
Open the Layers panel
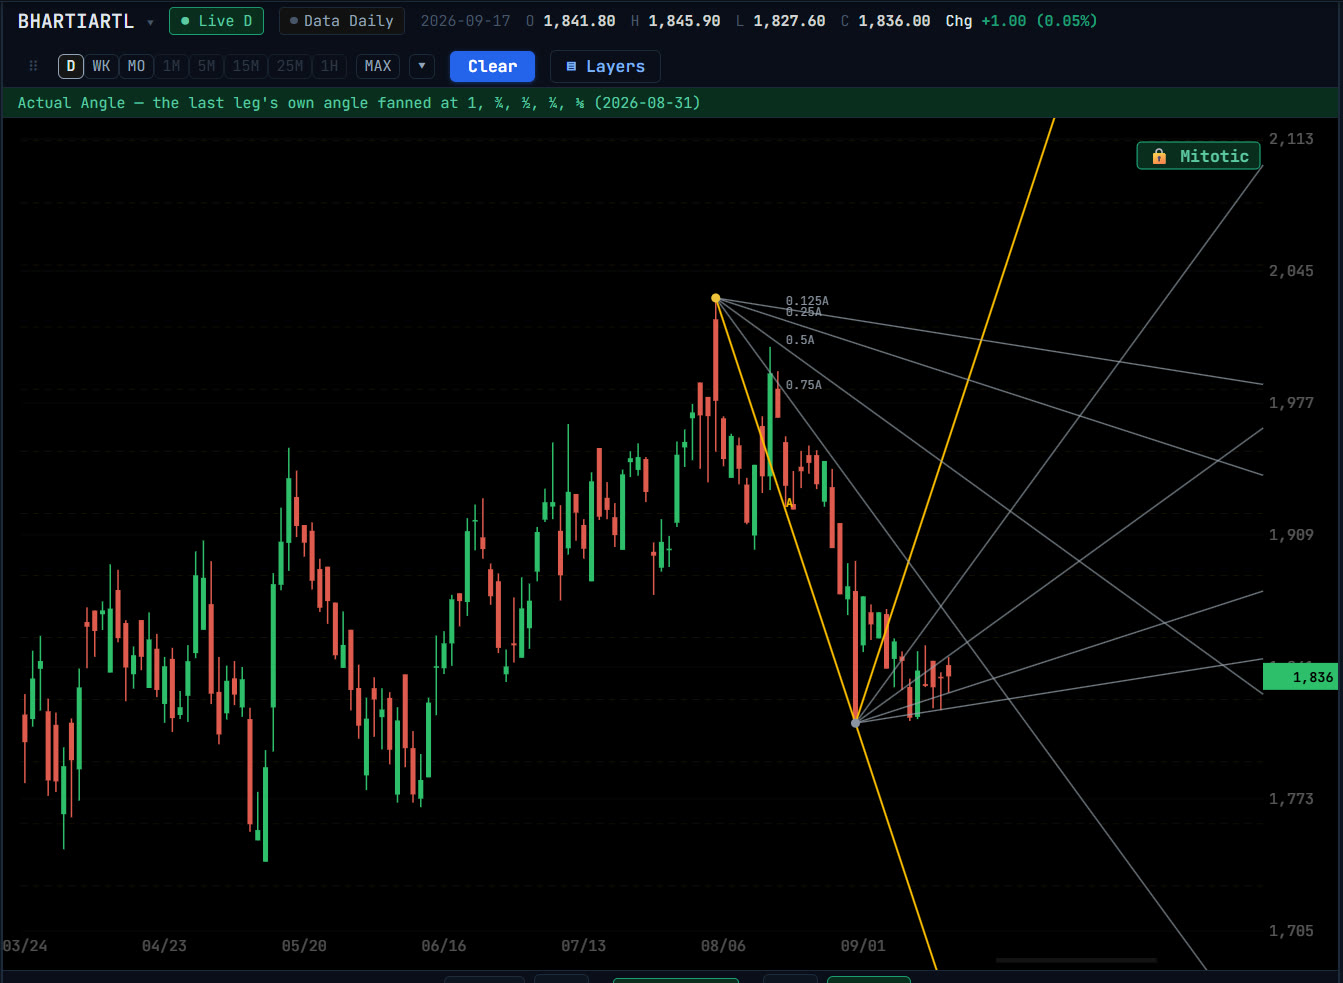tap(605, 66)
